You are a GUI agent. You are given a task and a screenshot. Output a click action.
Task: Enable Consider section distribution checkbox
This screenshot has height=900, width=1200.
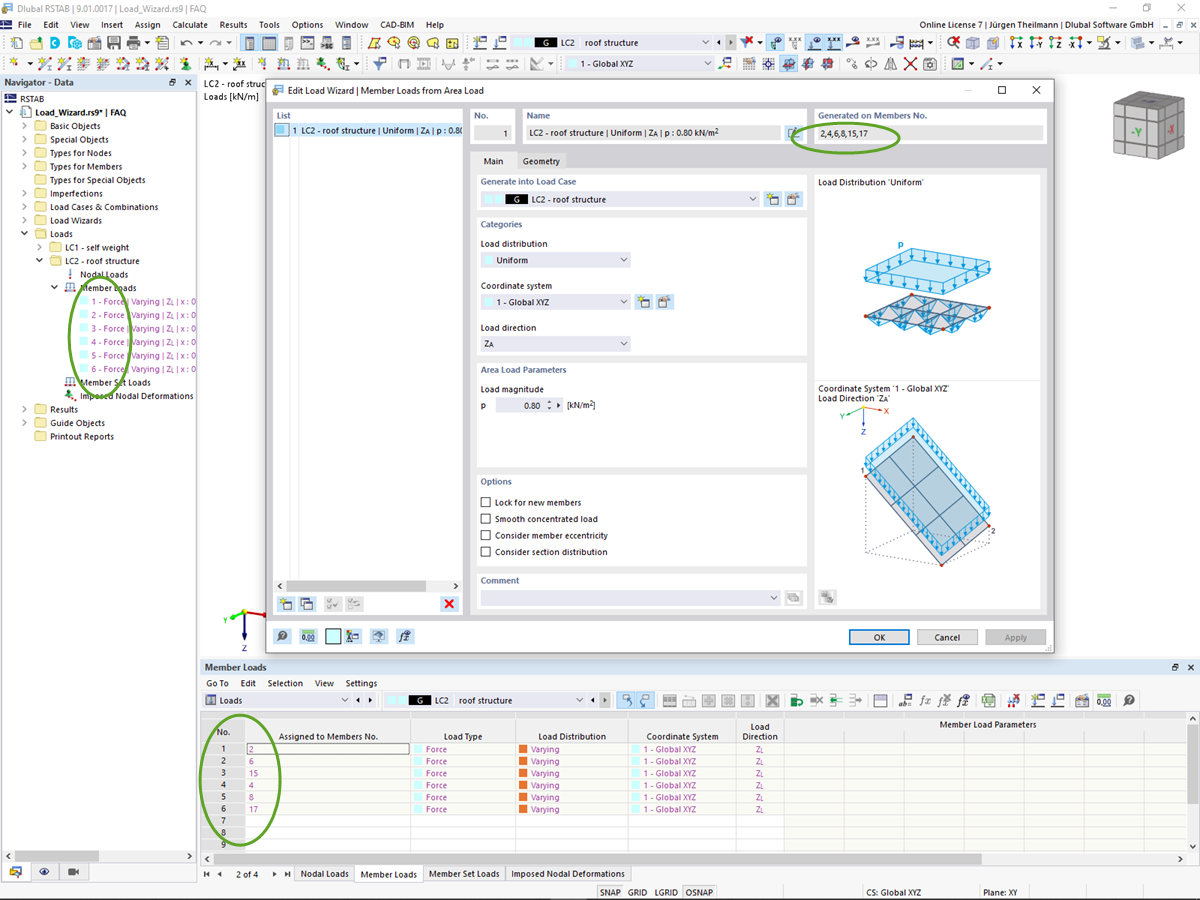486,552
